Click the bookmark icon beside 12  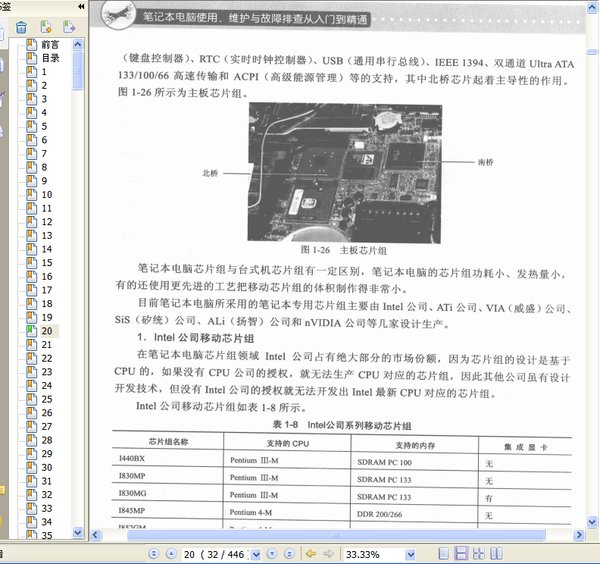pyautogui.click(x=32, y=222)
